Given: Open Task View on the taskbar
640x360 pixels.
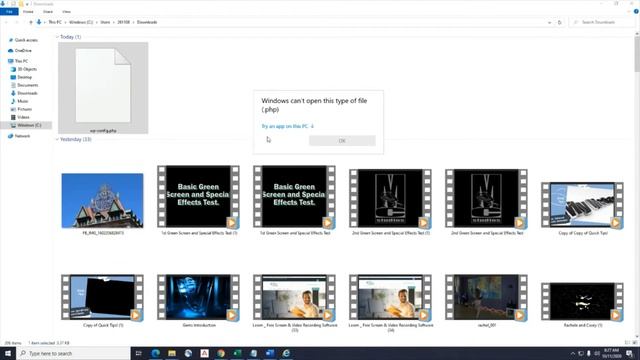Looking at the screenshot, I should [x=139, y=353].
